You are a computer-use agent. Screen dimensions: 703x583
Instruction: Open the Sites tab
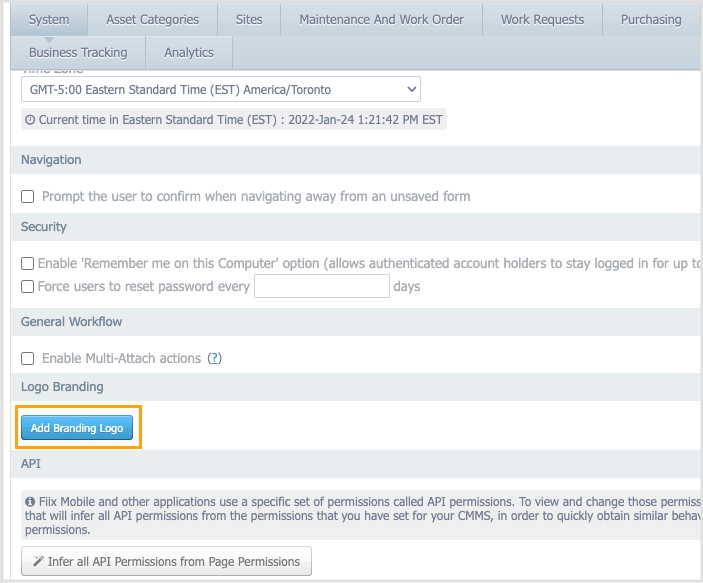click(249, 20)
